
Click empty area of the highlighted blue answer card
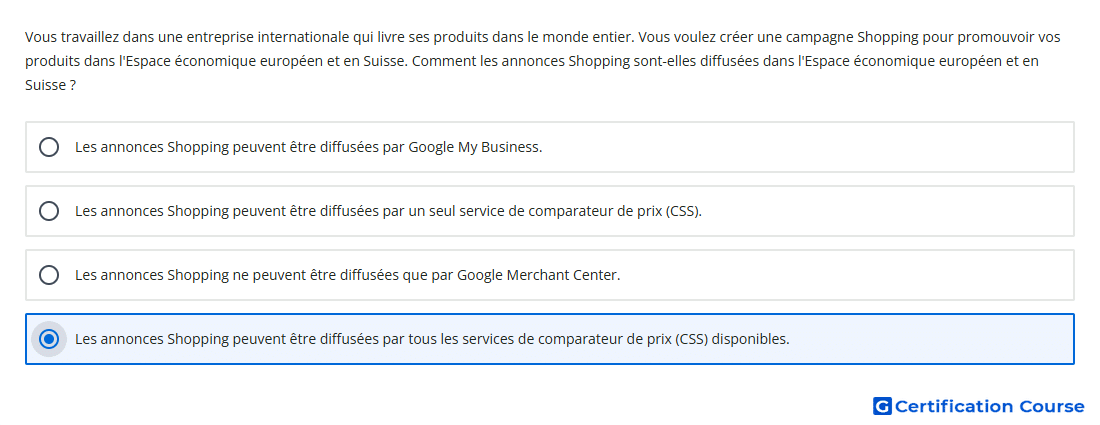tap(933, 339)
